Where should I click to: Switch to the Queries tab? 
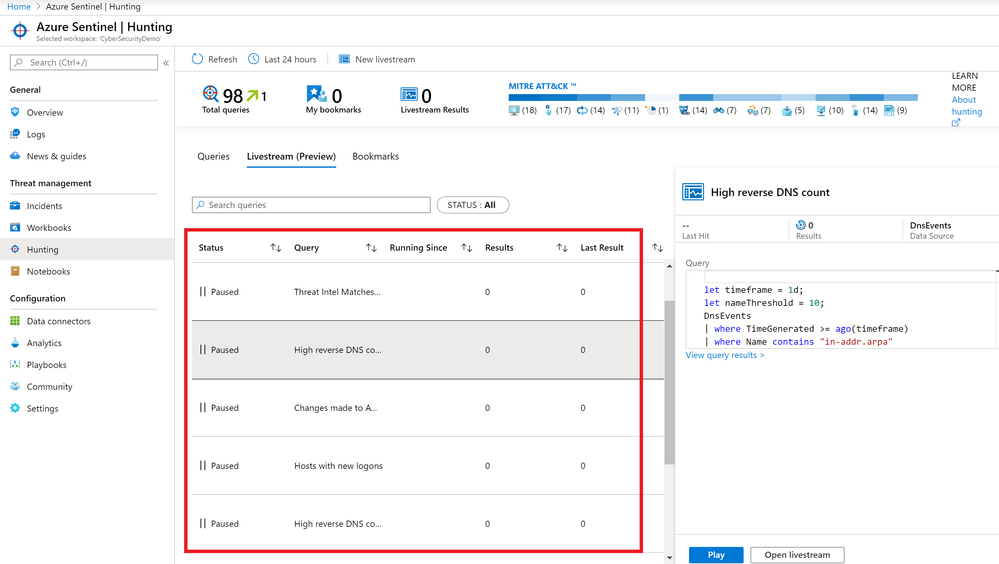(213, 156)
